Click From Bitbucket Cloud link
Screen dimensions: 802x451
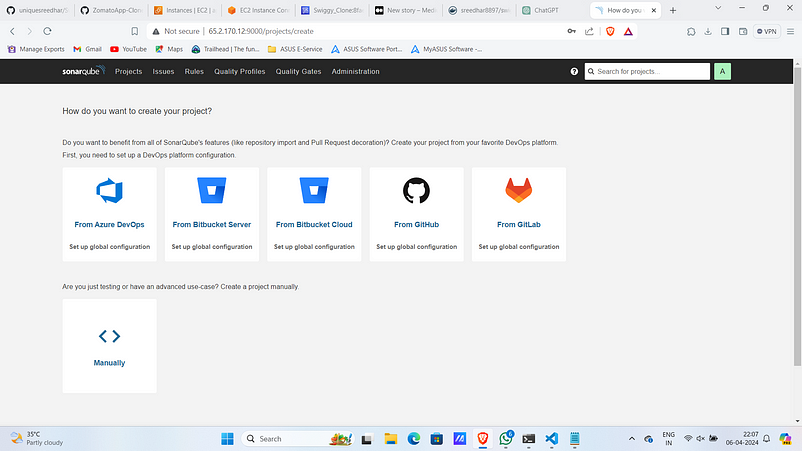[x=314, y=224]
